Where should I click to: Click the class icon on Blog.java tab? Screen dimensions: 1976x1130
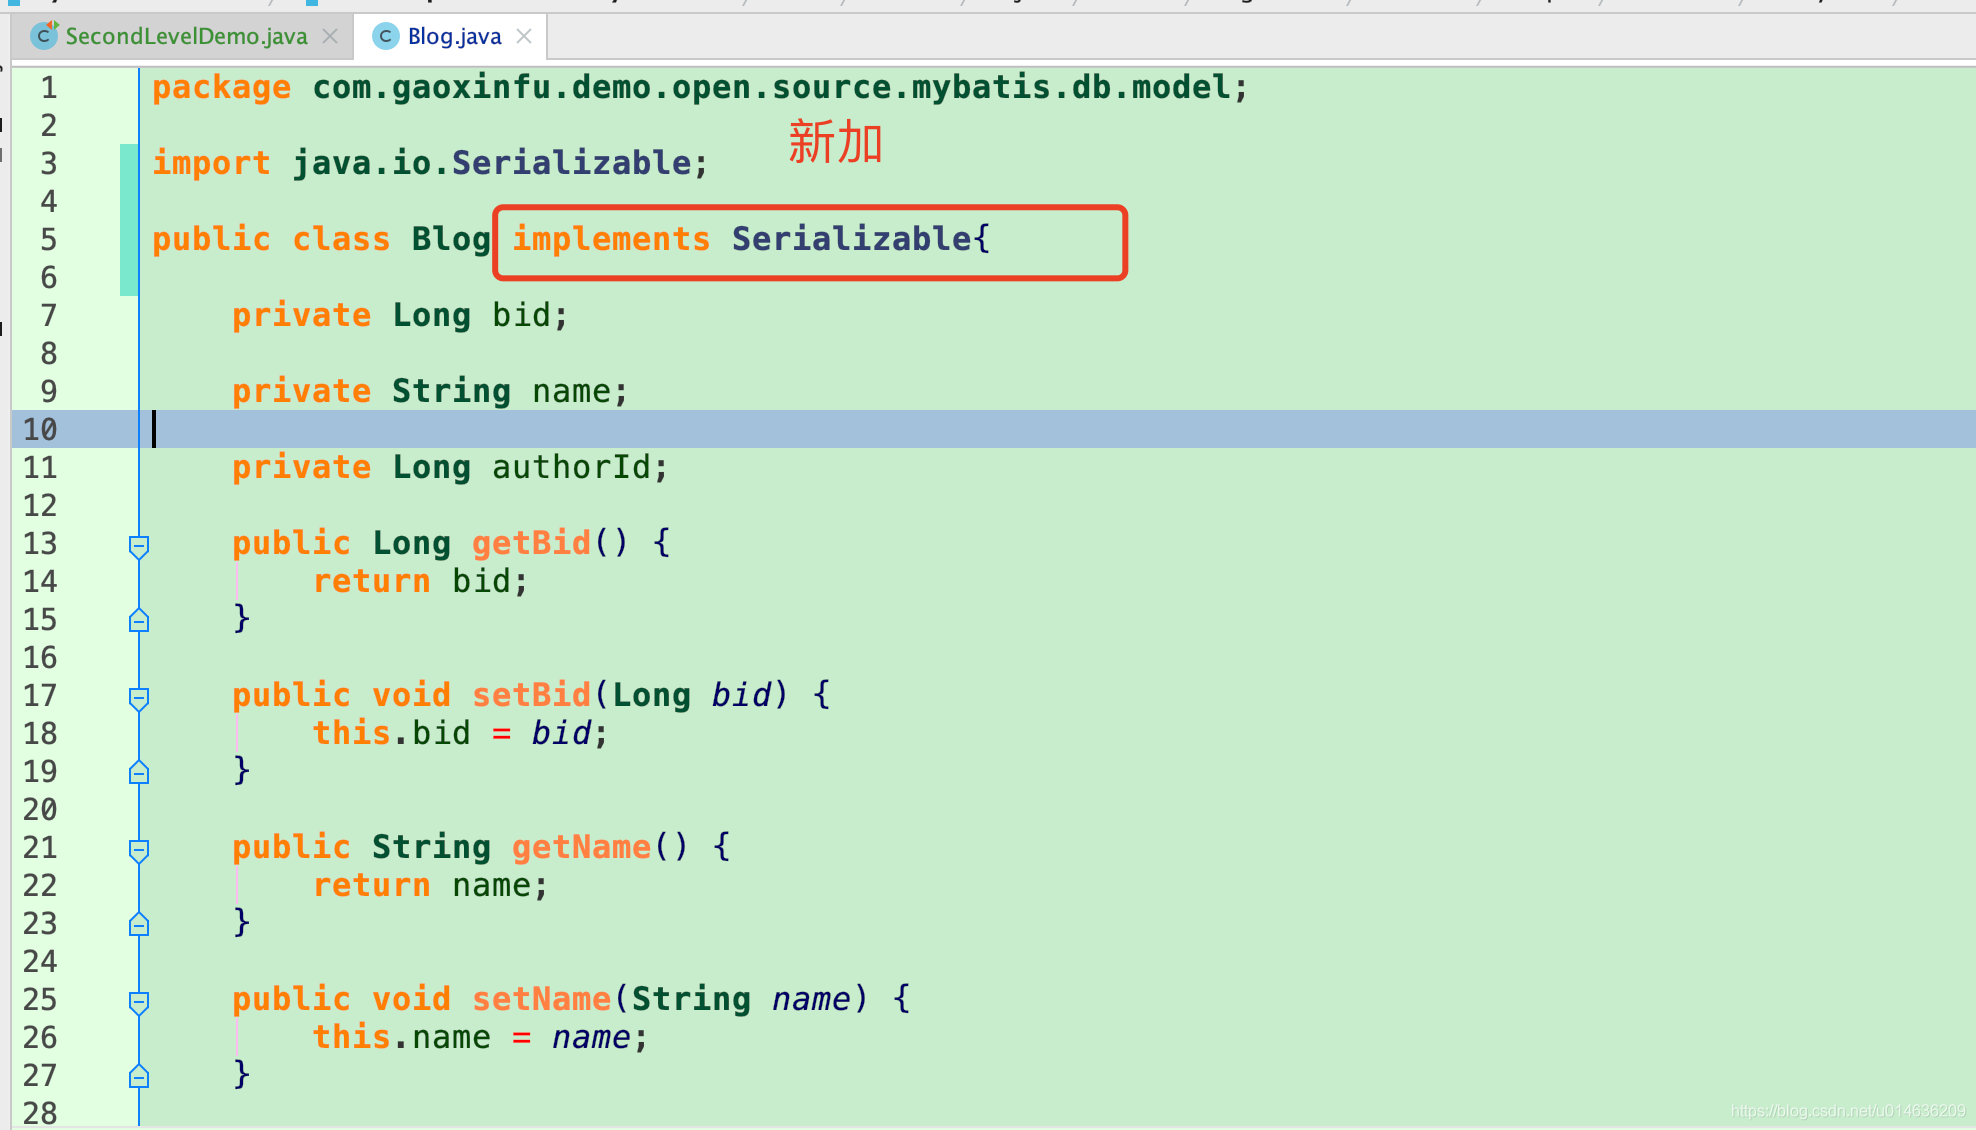point(385,37)
